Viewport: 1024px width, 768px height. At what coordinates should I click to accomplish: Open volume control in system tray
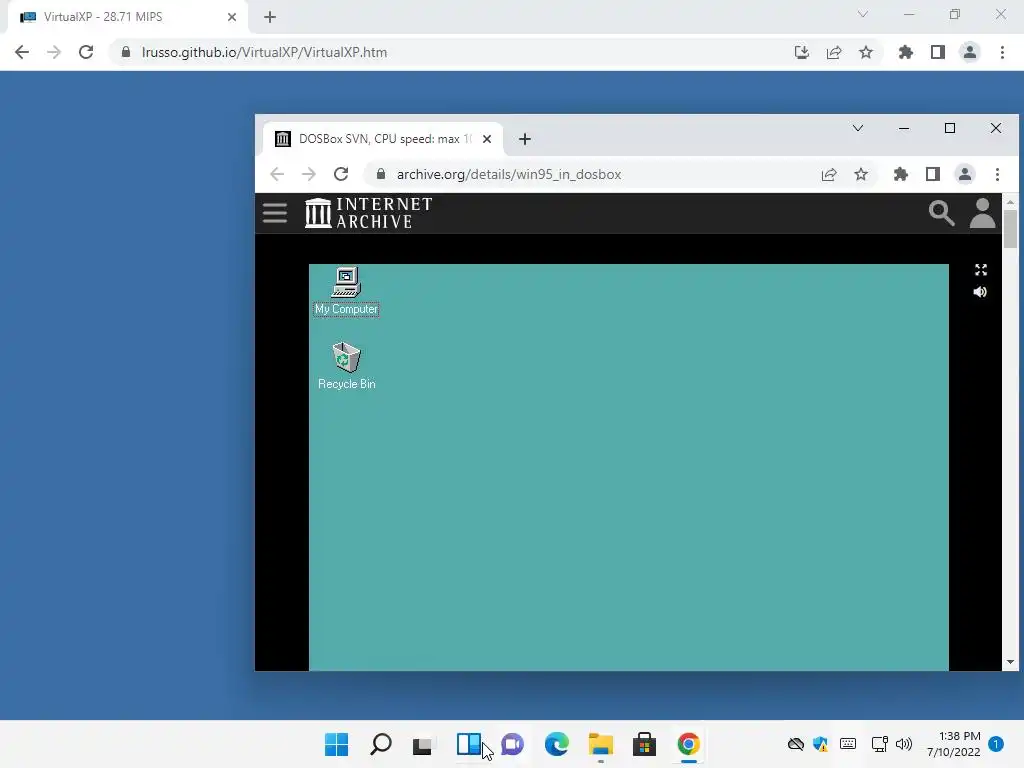point(904,744)
